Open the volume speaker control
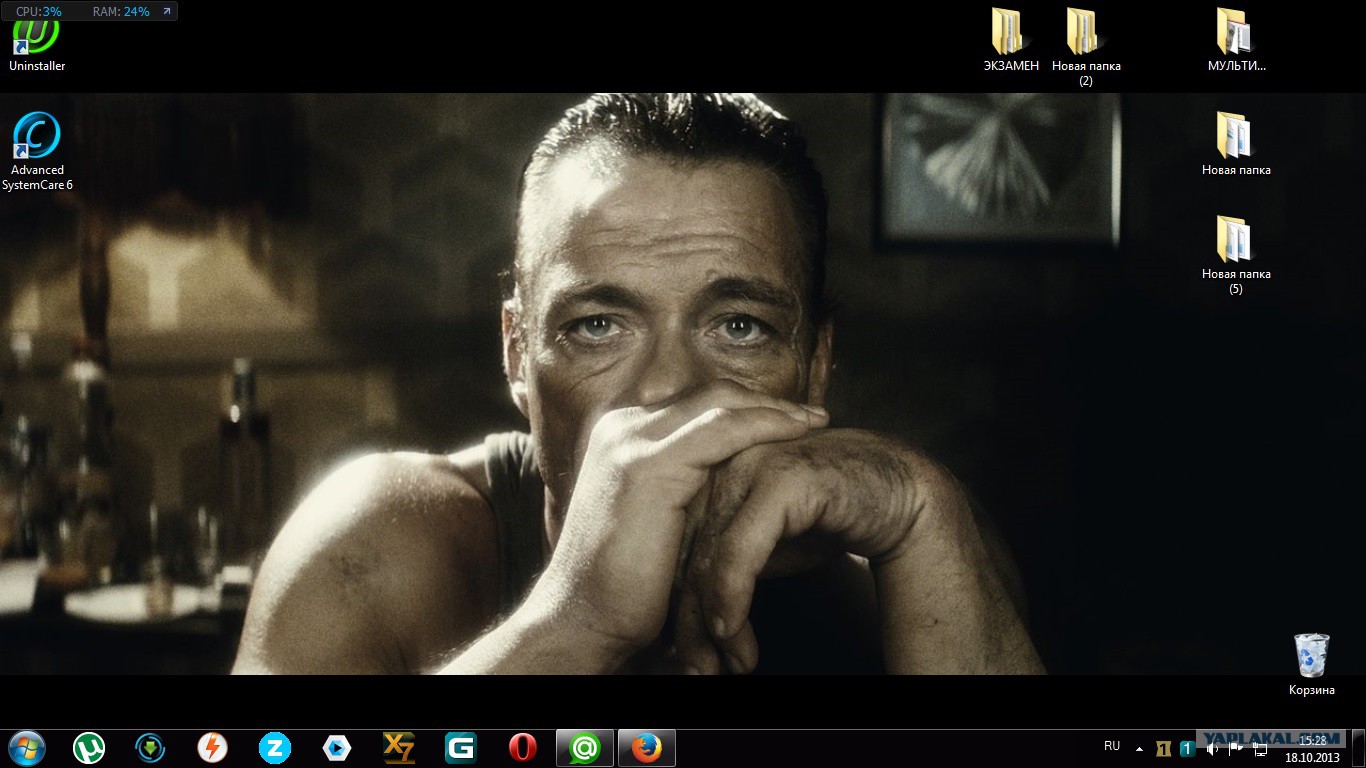This screenshot has height=768, width=1366. point(1211,748)
